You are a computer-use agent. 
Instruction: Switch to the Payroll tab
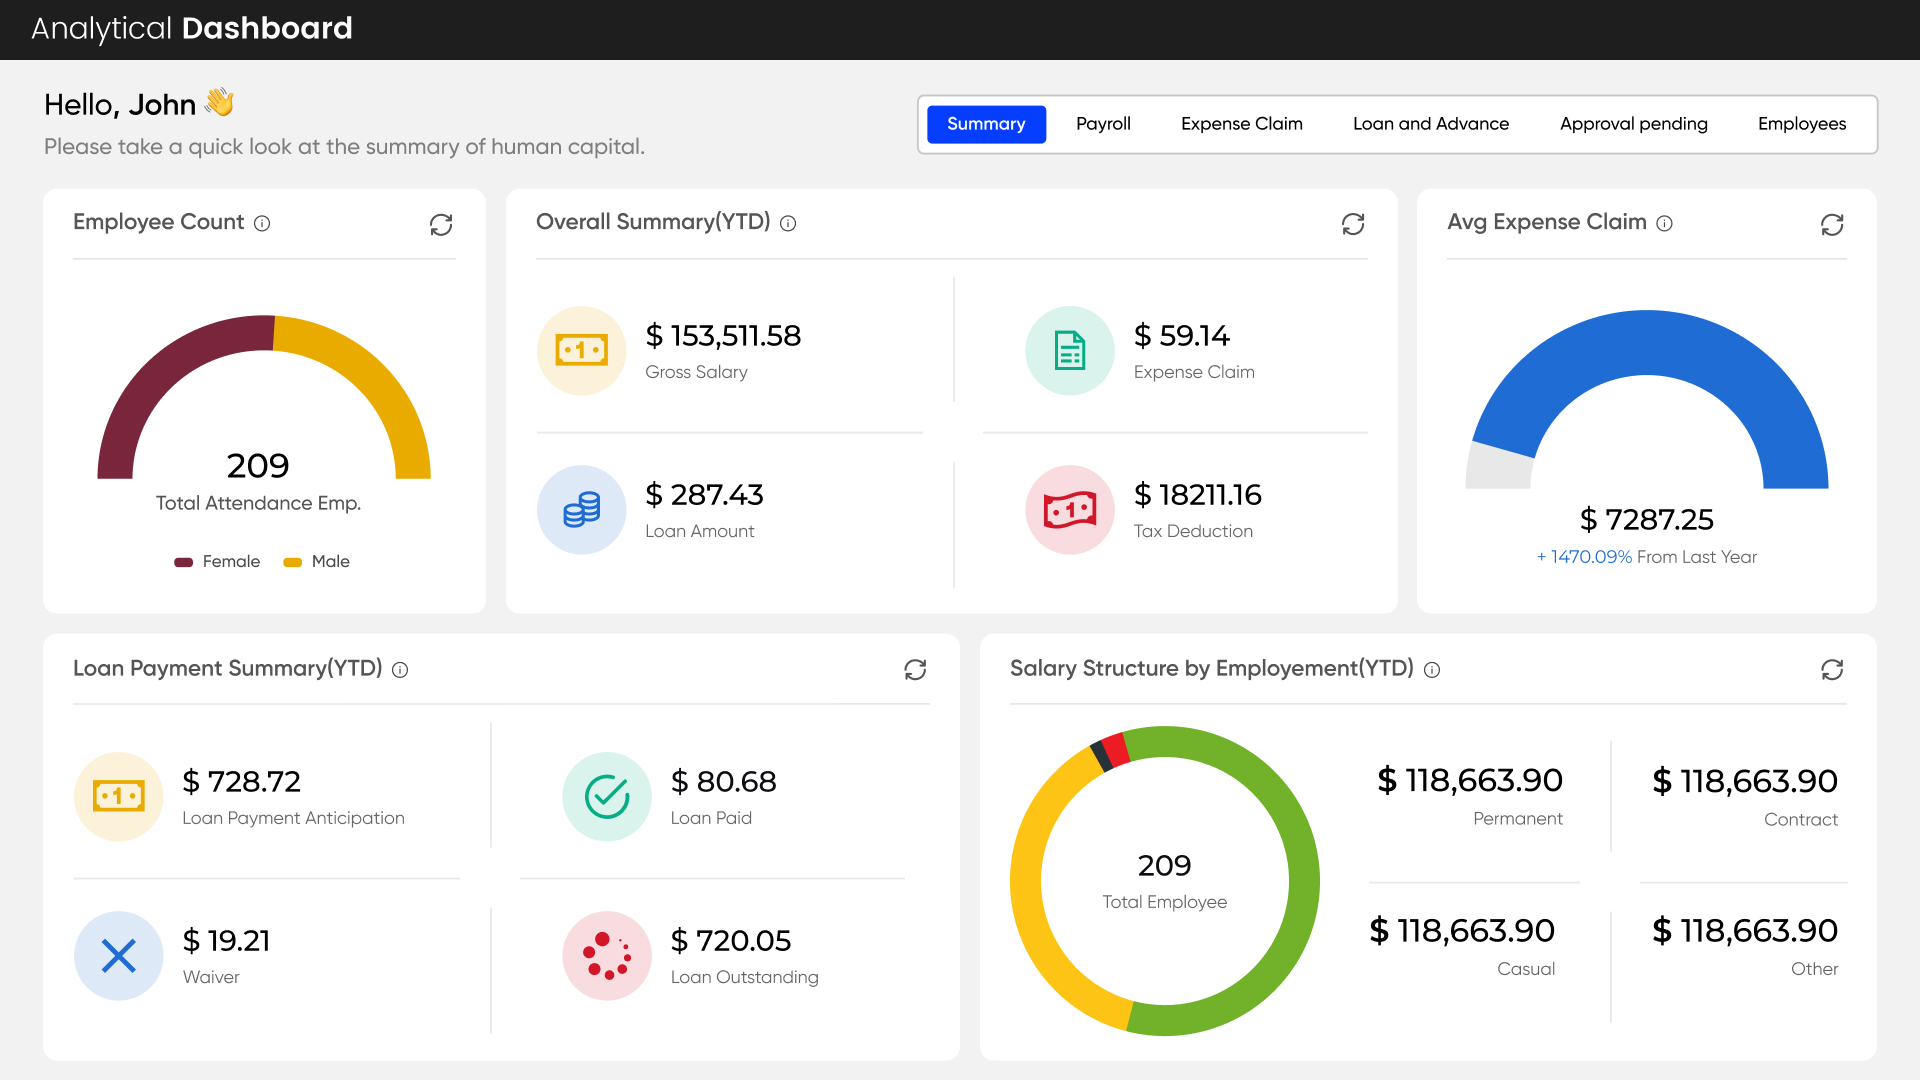pyautogui.click(x=1103, y=124)
